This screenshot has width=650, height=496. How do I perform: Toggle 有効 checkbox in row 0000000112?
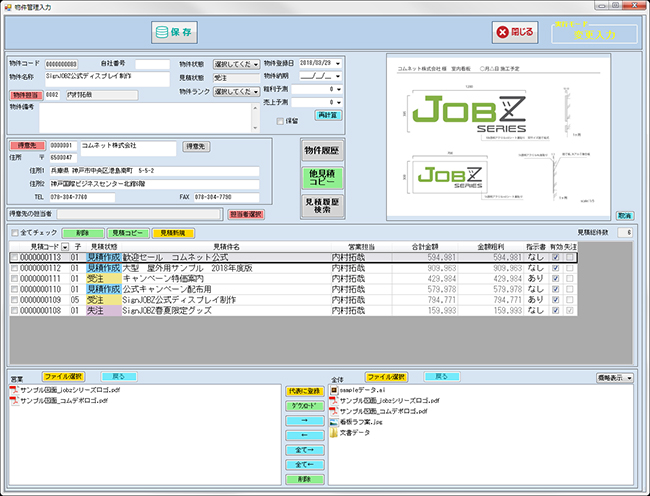pyautogui.click(x=556, y=268)
